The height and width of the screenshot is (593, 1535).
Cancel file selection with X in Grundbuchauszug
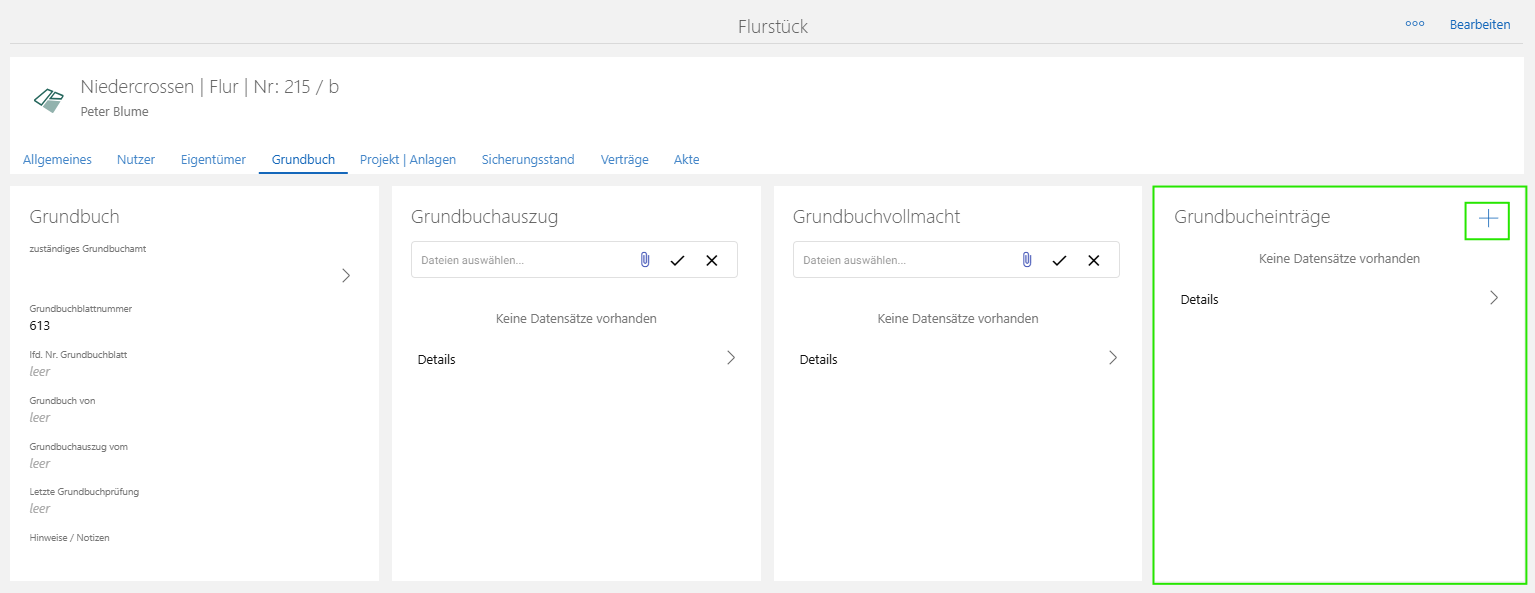coord(712,260)
